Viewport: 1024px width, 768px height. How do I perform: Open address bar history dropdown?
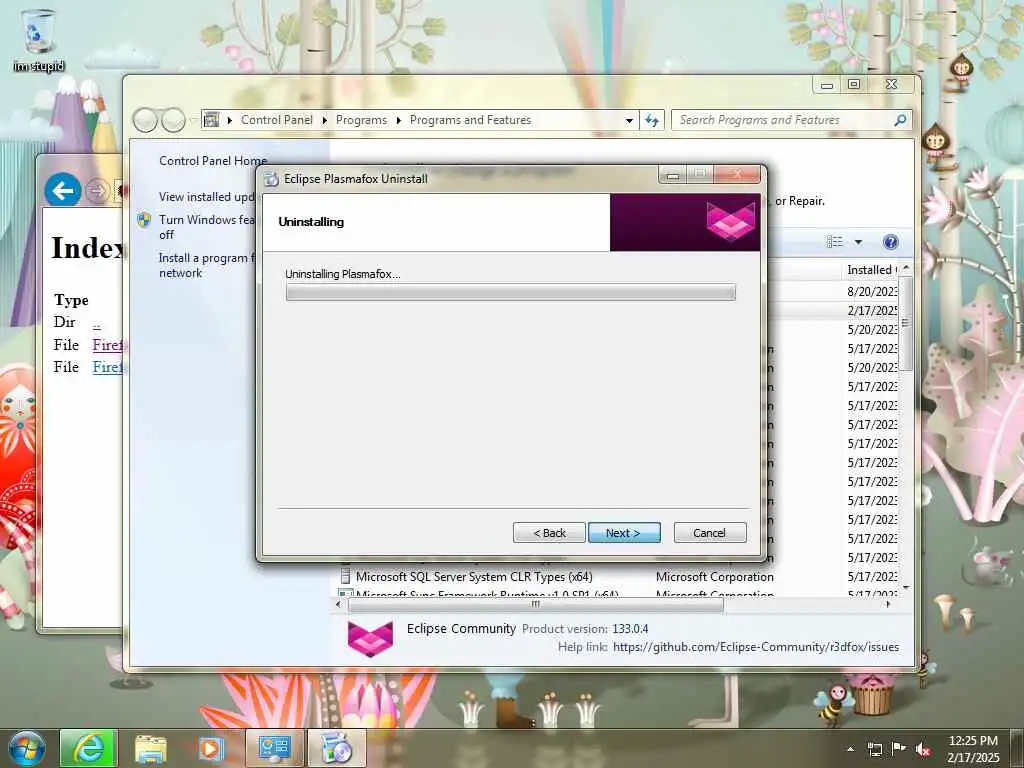pos(629,120)
